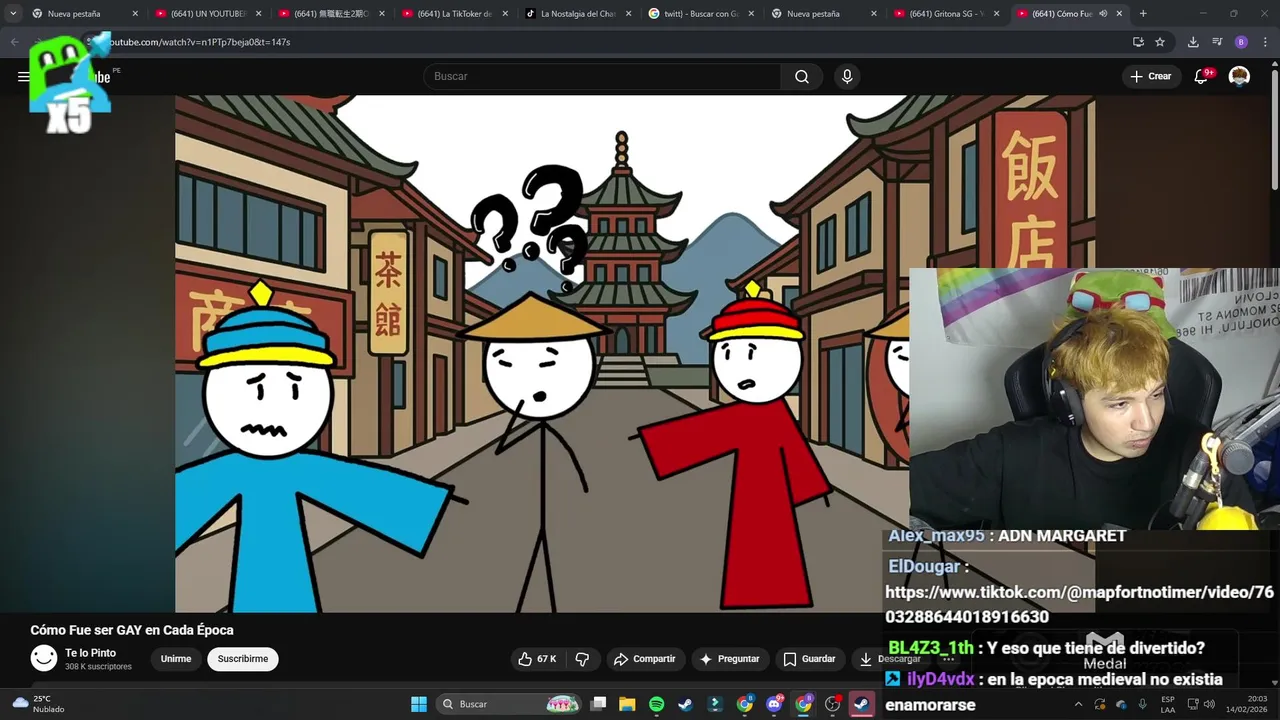Open Chrome media controls icon
The image size is (1280, 720).
click(1217, 42)
